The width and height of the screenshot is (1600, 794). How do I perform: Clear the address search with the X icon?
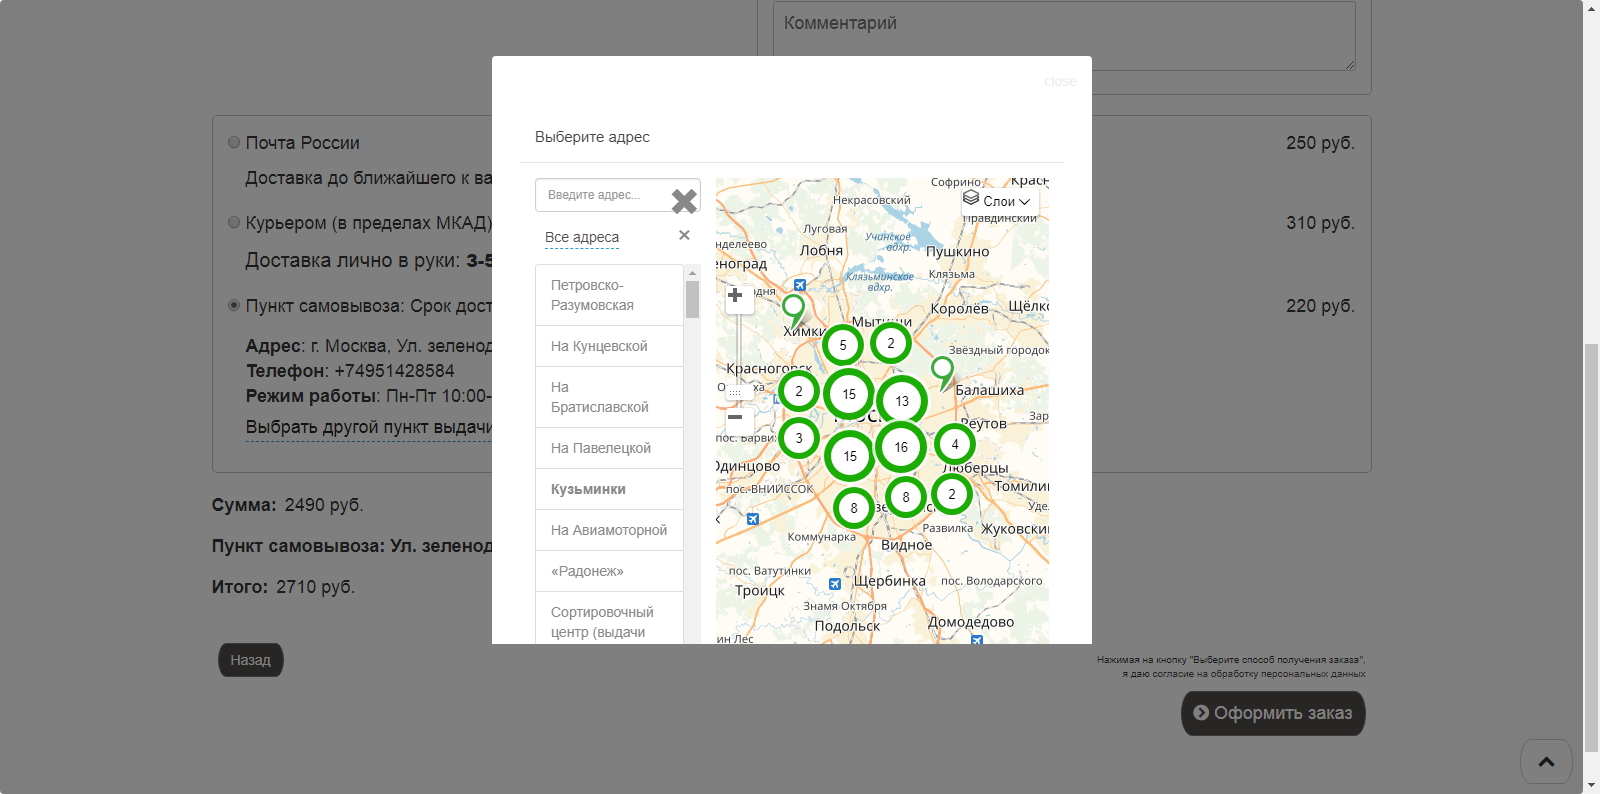(x=684, y=201)
